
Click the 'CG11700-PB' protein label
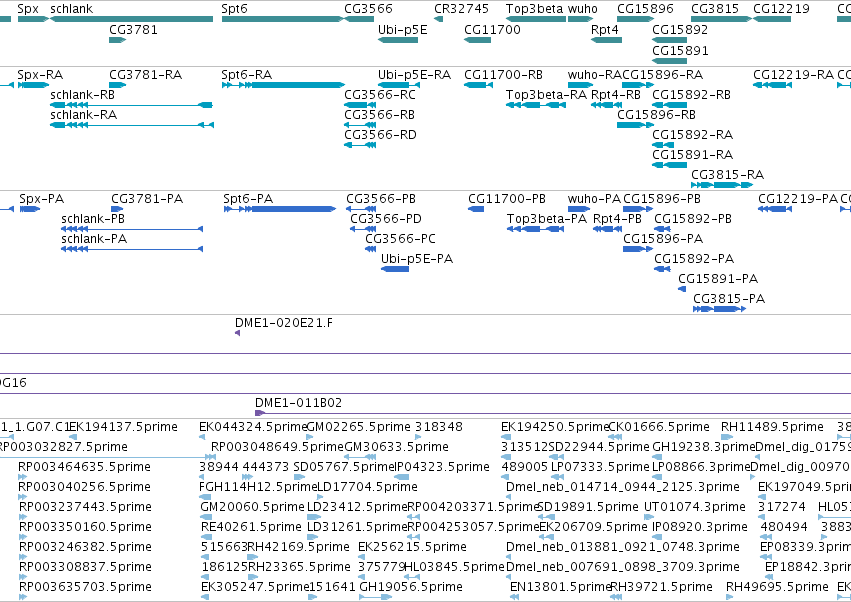point(507,199)
